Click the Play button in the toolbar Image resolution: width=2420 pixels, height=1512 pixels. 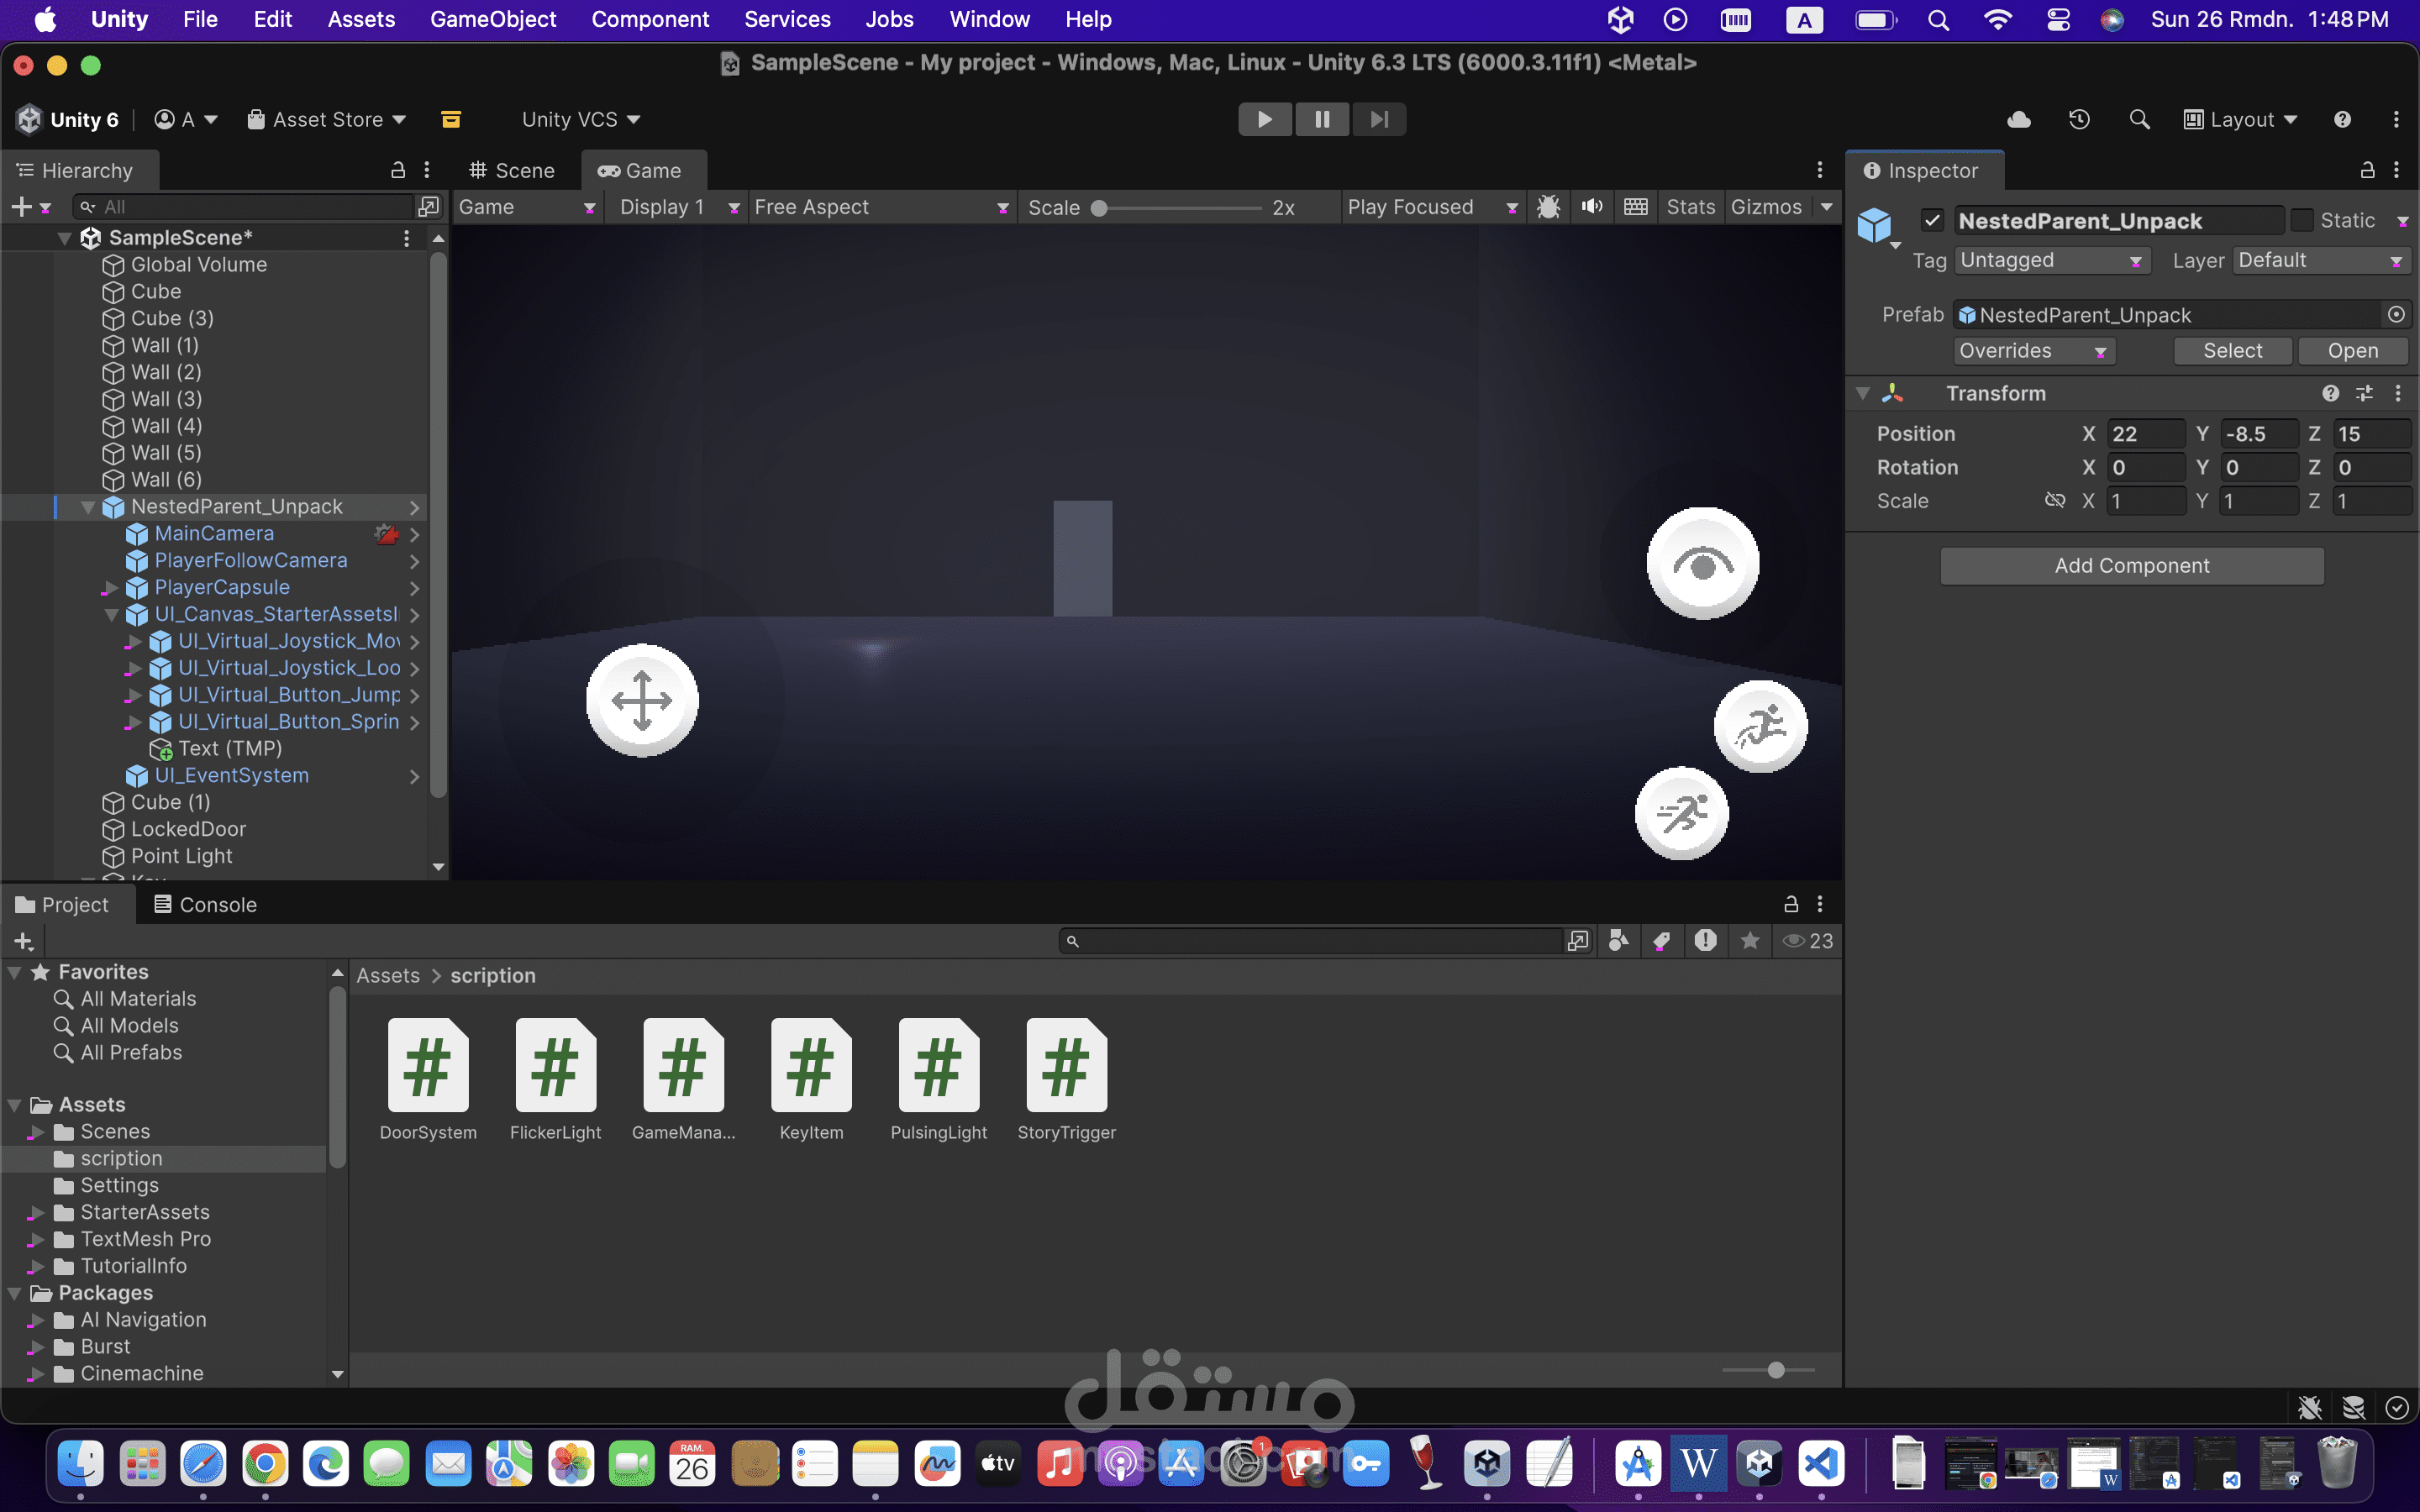[1264, 119]
